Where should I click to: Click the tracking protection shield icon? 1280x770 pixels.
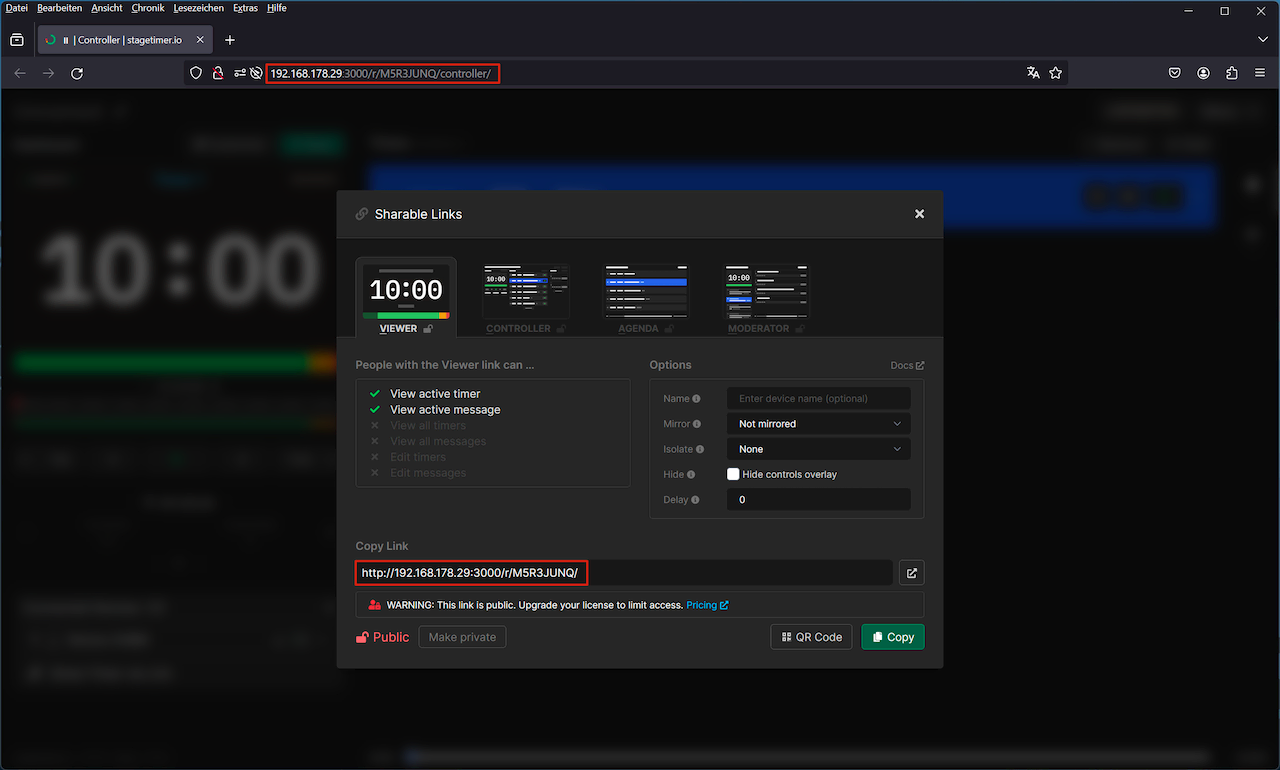pos(196,72)
